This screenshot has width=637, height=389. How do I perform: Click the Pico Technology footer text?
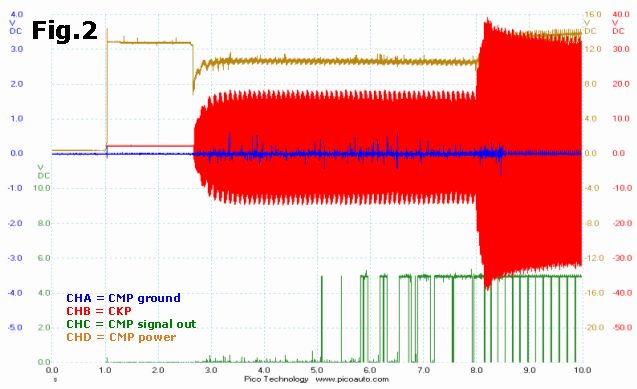(276, 379)
